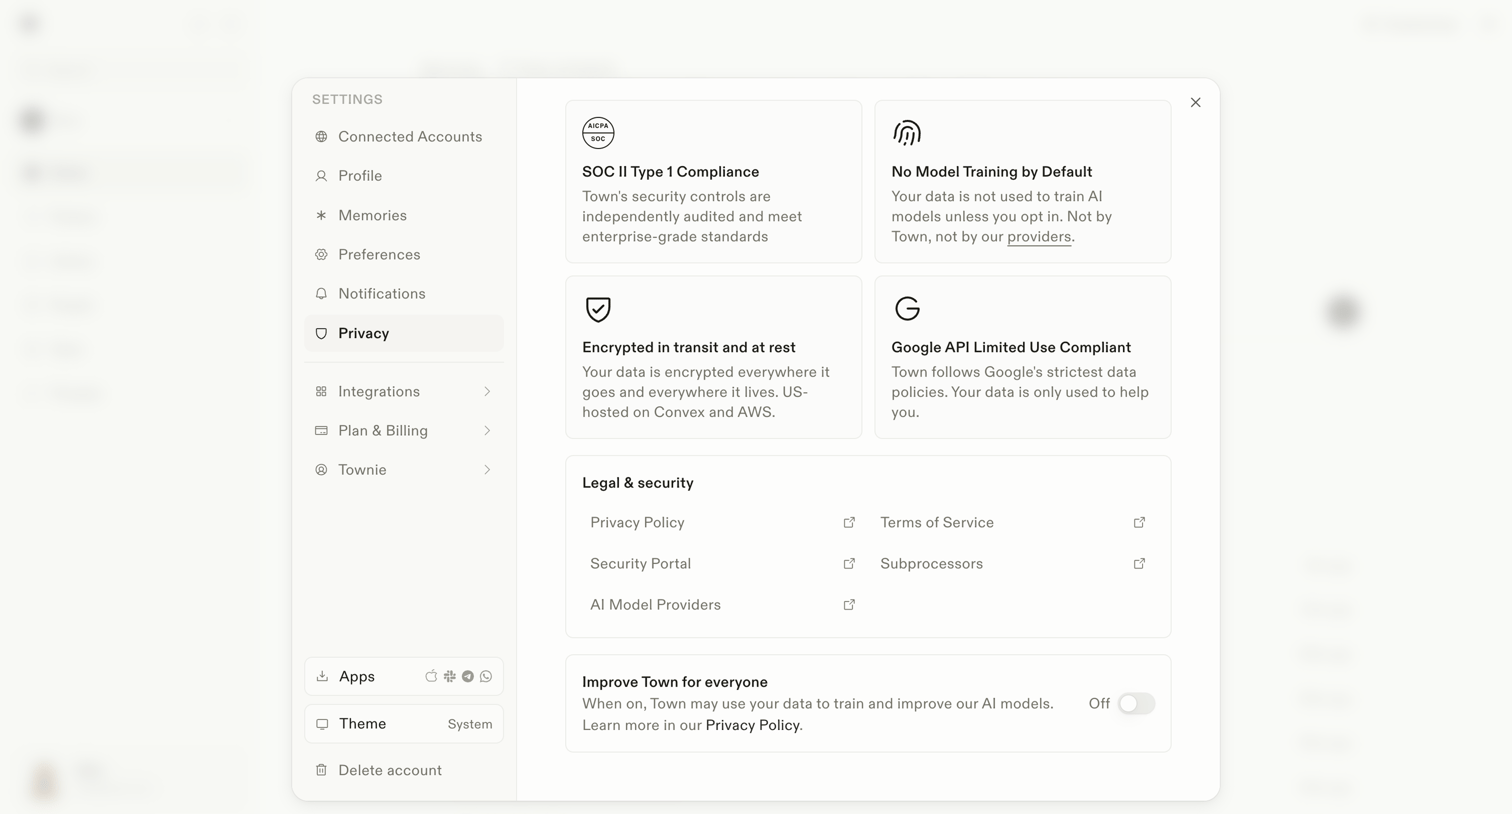Screen dimensions: 1512x814
Task: Open the Memories settings page
Action: tap(403, 215)
